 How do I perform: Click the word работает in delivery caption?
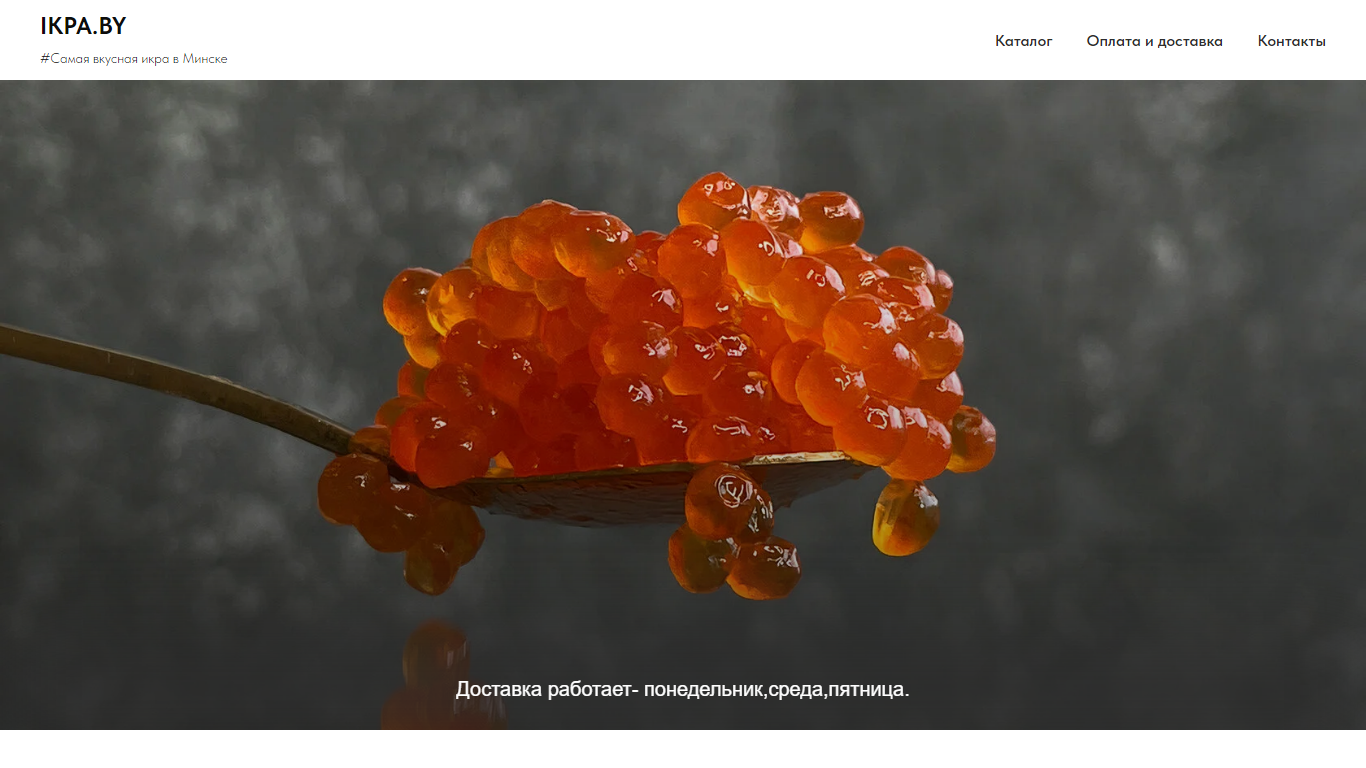[x=590, y=689]
